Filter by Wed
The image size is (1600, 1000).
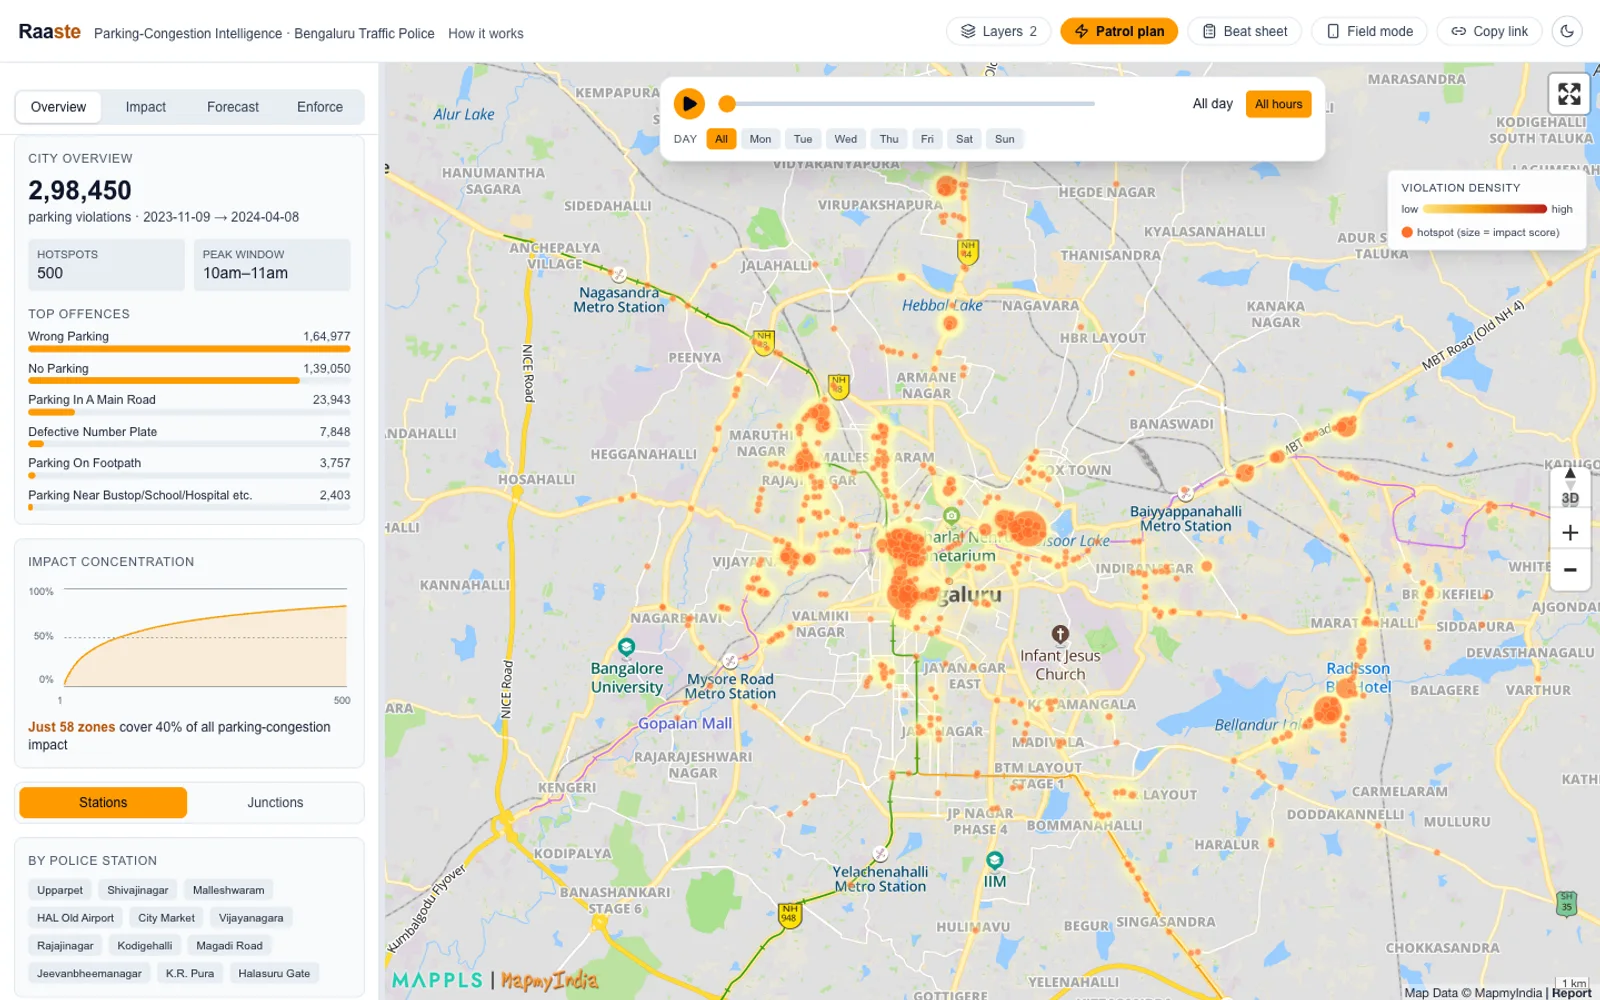click(x=846, y=139)
